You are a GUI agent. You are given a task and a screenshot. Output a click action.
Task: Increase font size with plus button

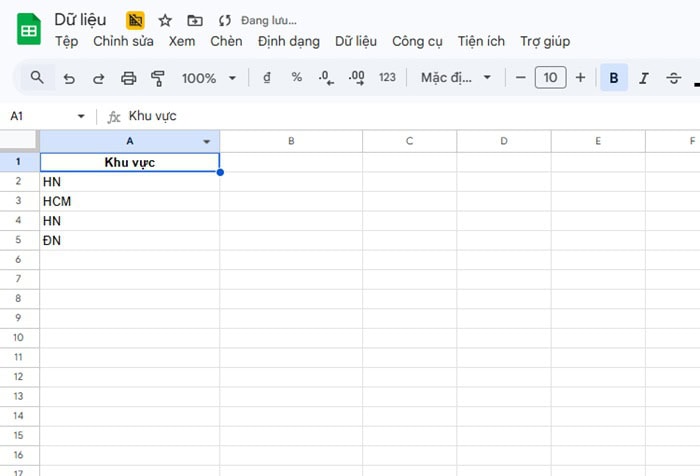580,78
